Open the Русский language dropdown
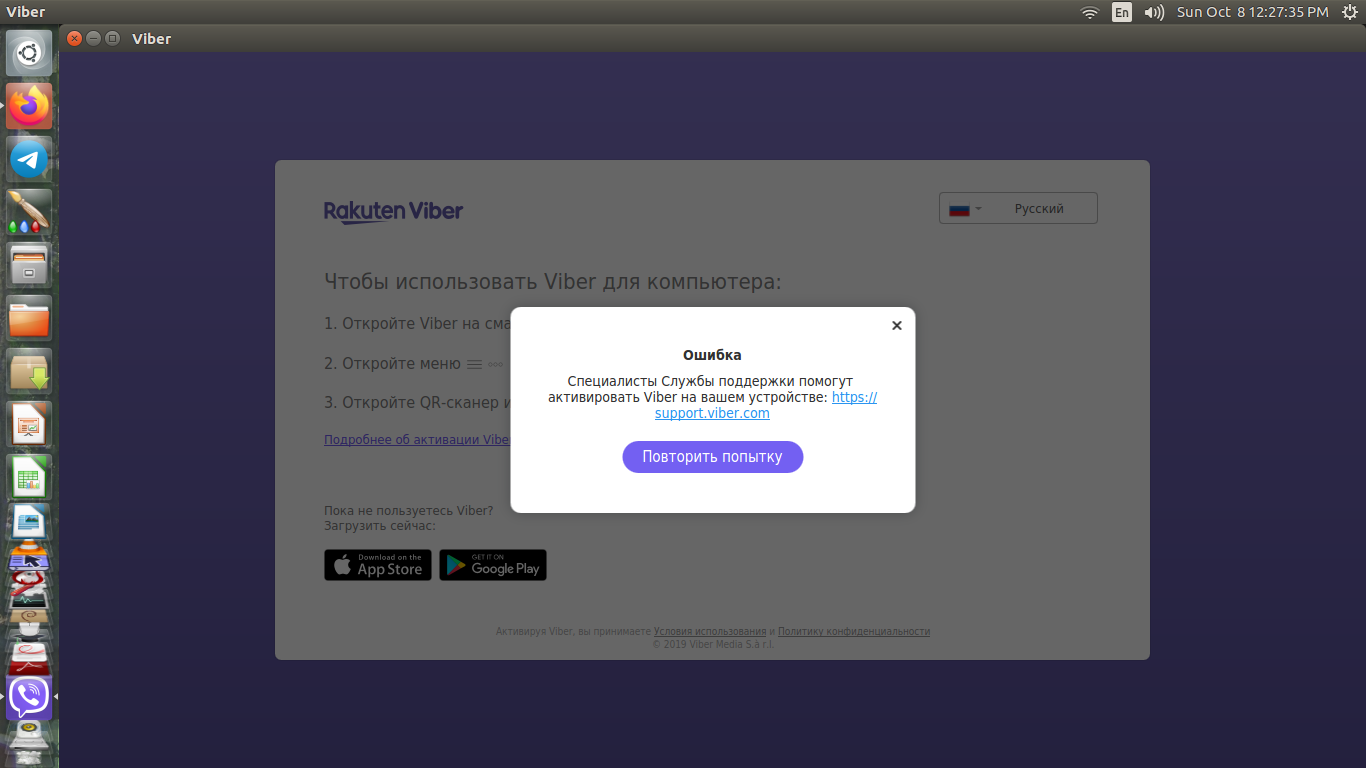This screenshot has height=768, width=1366. pos(1018,208)
